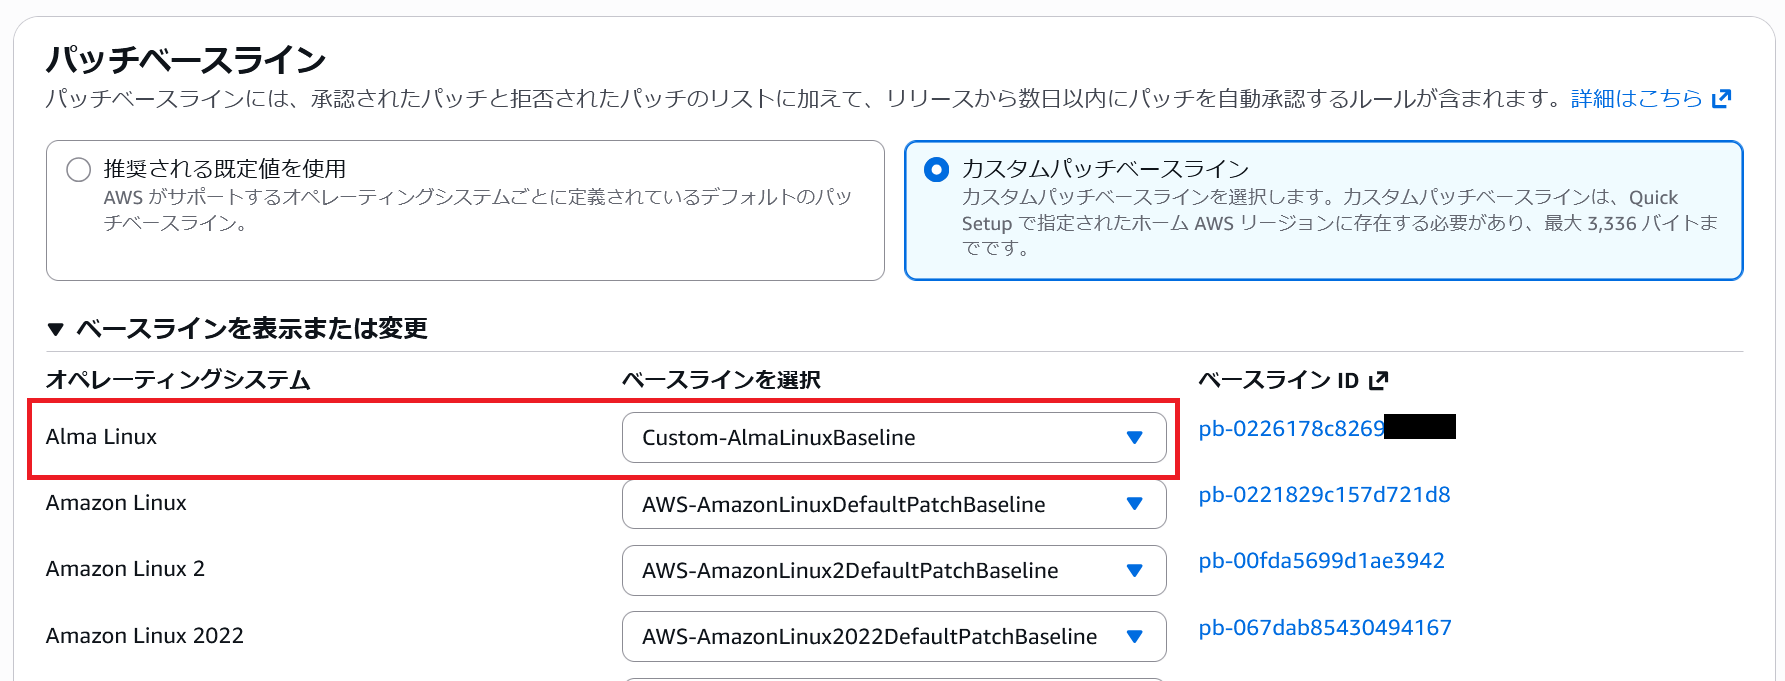Open baseline ID link pb-0221829c157d721d8
This screenshot has width=1785, height=681.
1324,495
